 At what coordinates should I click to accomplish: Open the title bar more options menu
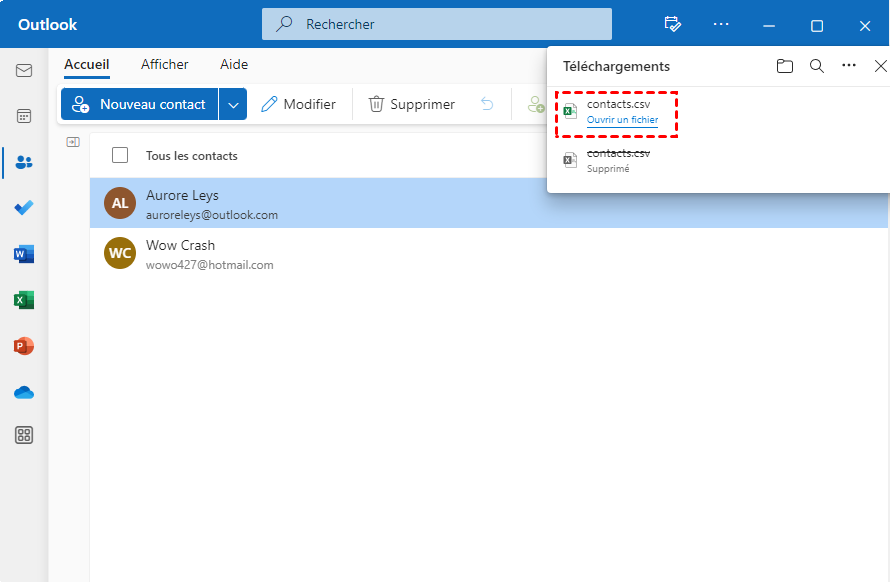[x=721, y=24]
